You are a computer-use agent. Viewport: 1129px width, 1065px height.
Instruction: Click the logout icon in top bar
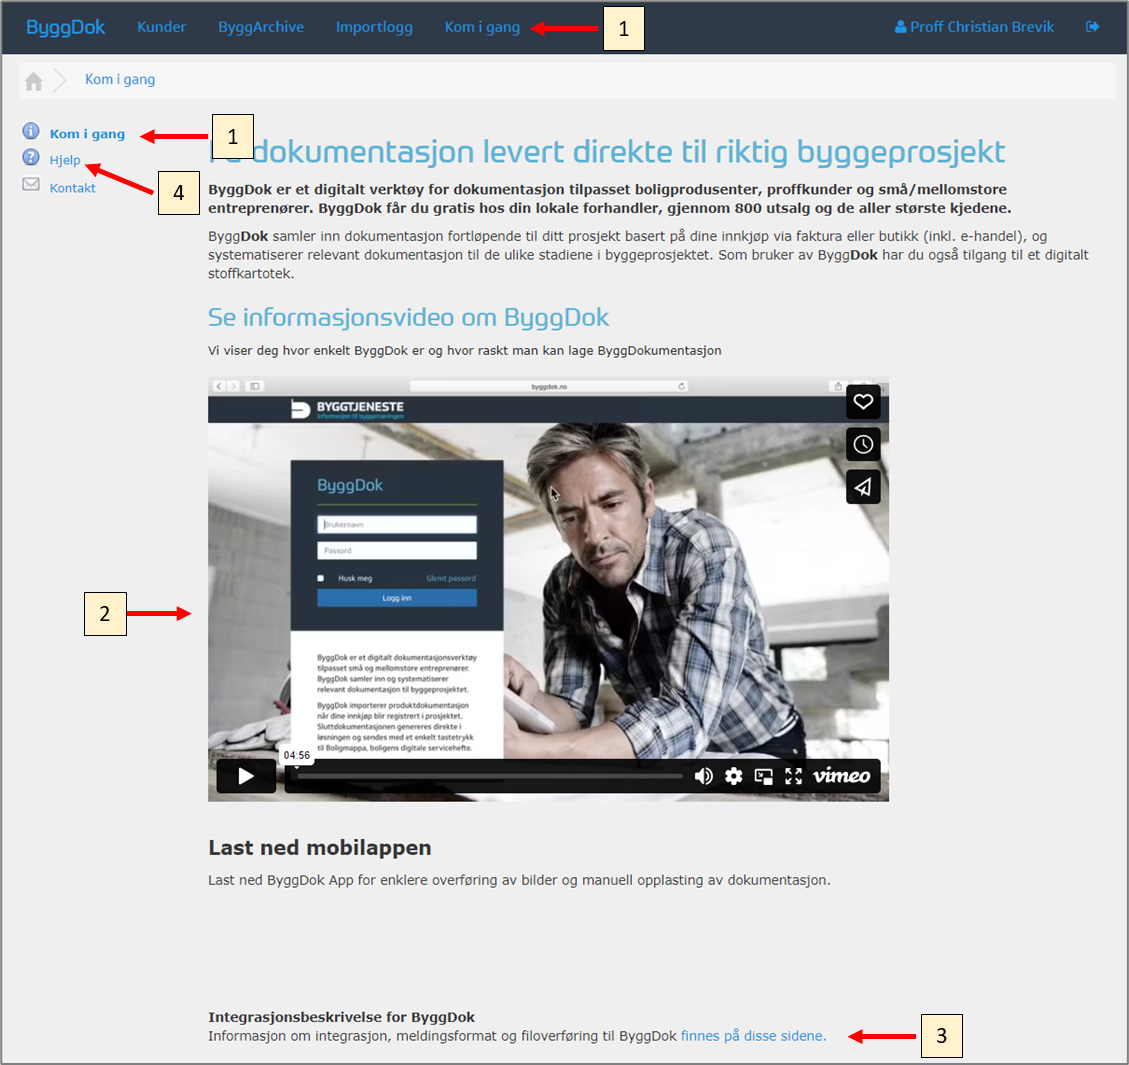1092,27
